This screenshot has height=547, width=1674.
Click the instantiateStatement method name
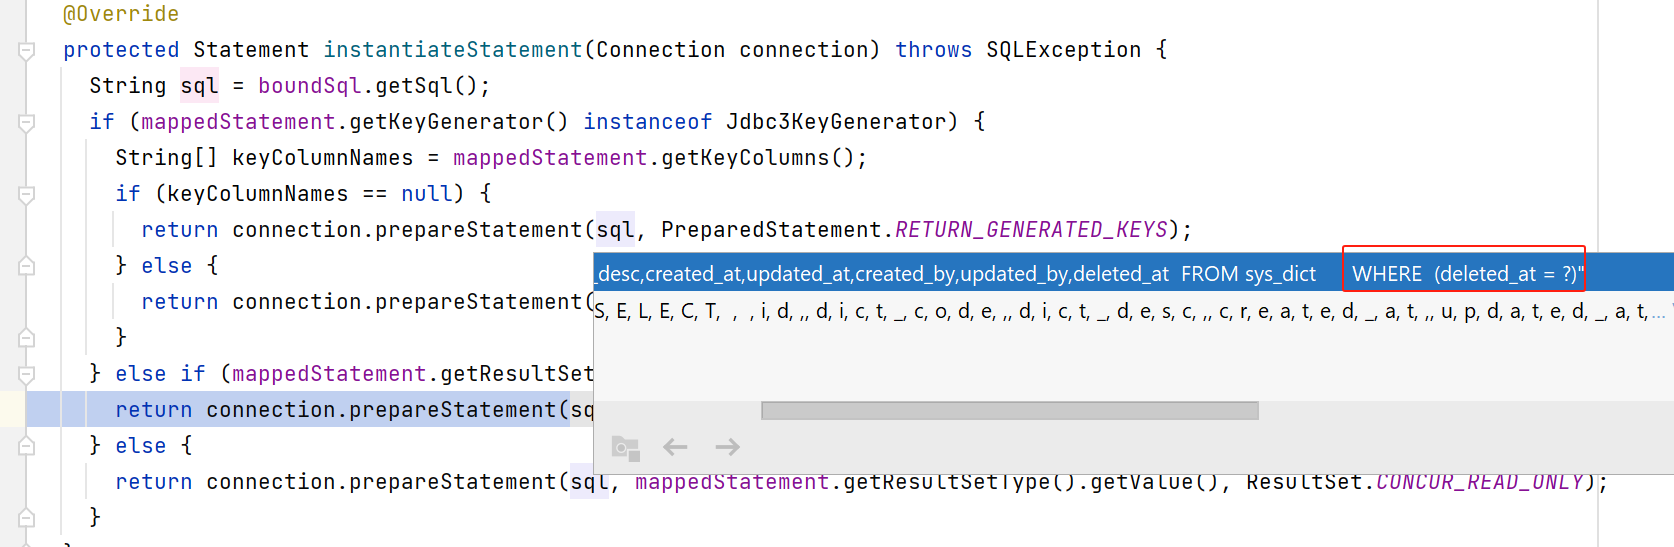point(452,50)
